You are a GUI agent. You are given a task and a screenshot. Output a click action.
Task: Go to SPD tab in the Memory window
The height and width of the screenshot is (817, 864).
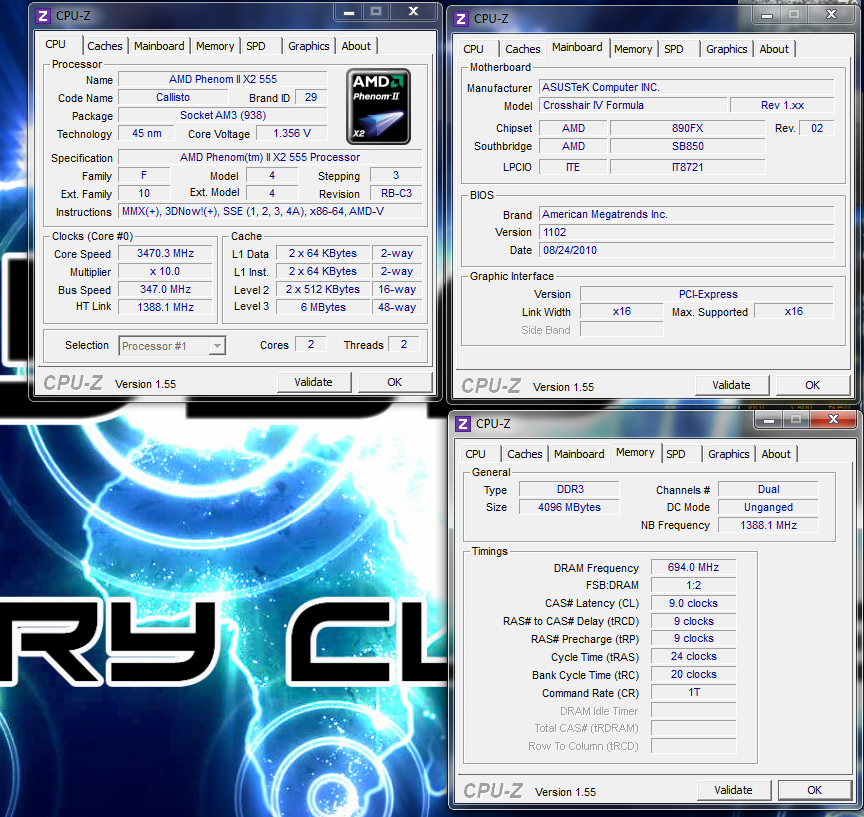pos(676,454)
